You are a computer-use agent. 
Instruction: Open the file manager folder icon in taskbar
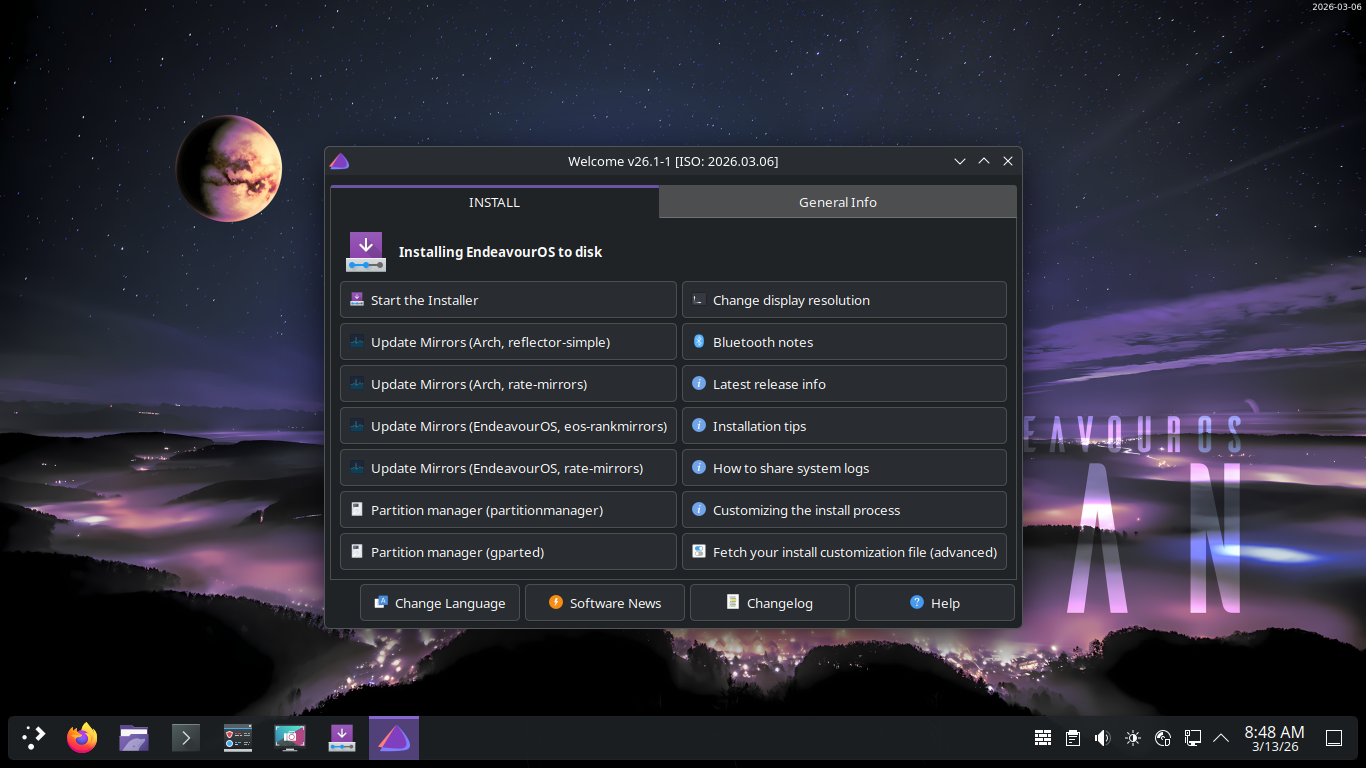[134, 738]
